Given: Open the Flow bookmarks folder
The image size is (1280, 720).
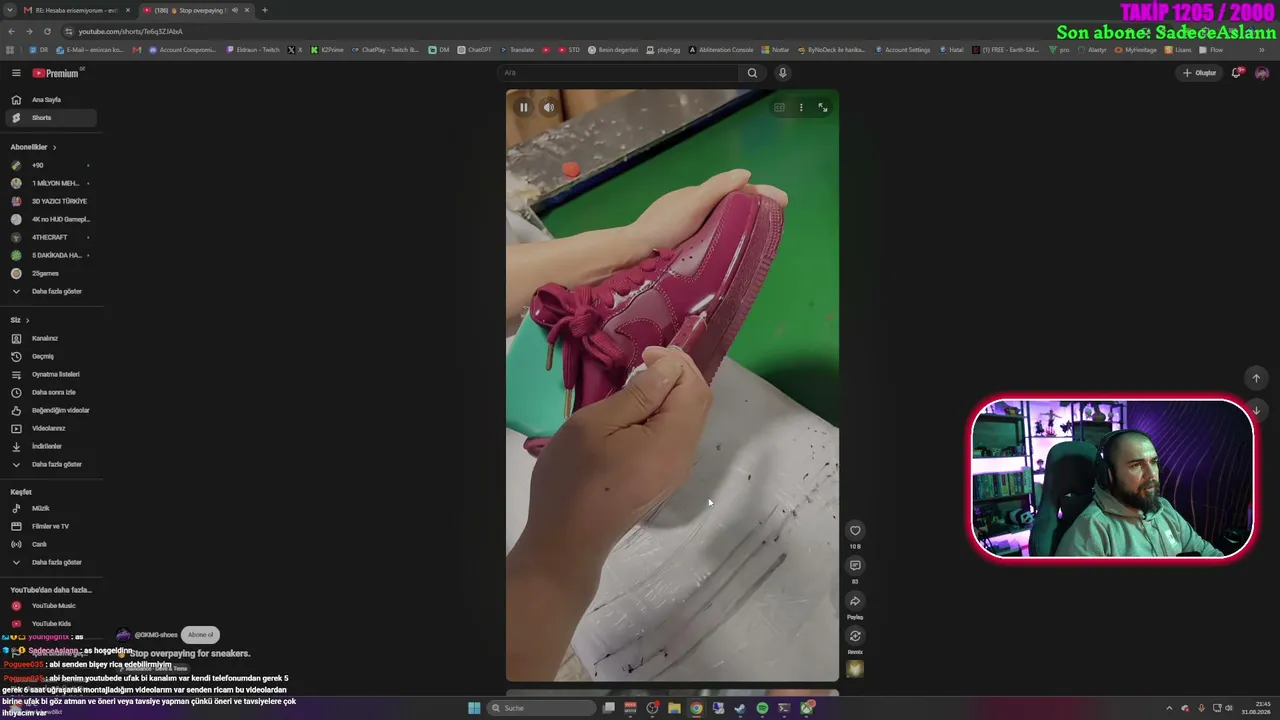Looking at the screenshot, I should pyautogui.click(x=1211, y=50).
